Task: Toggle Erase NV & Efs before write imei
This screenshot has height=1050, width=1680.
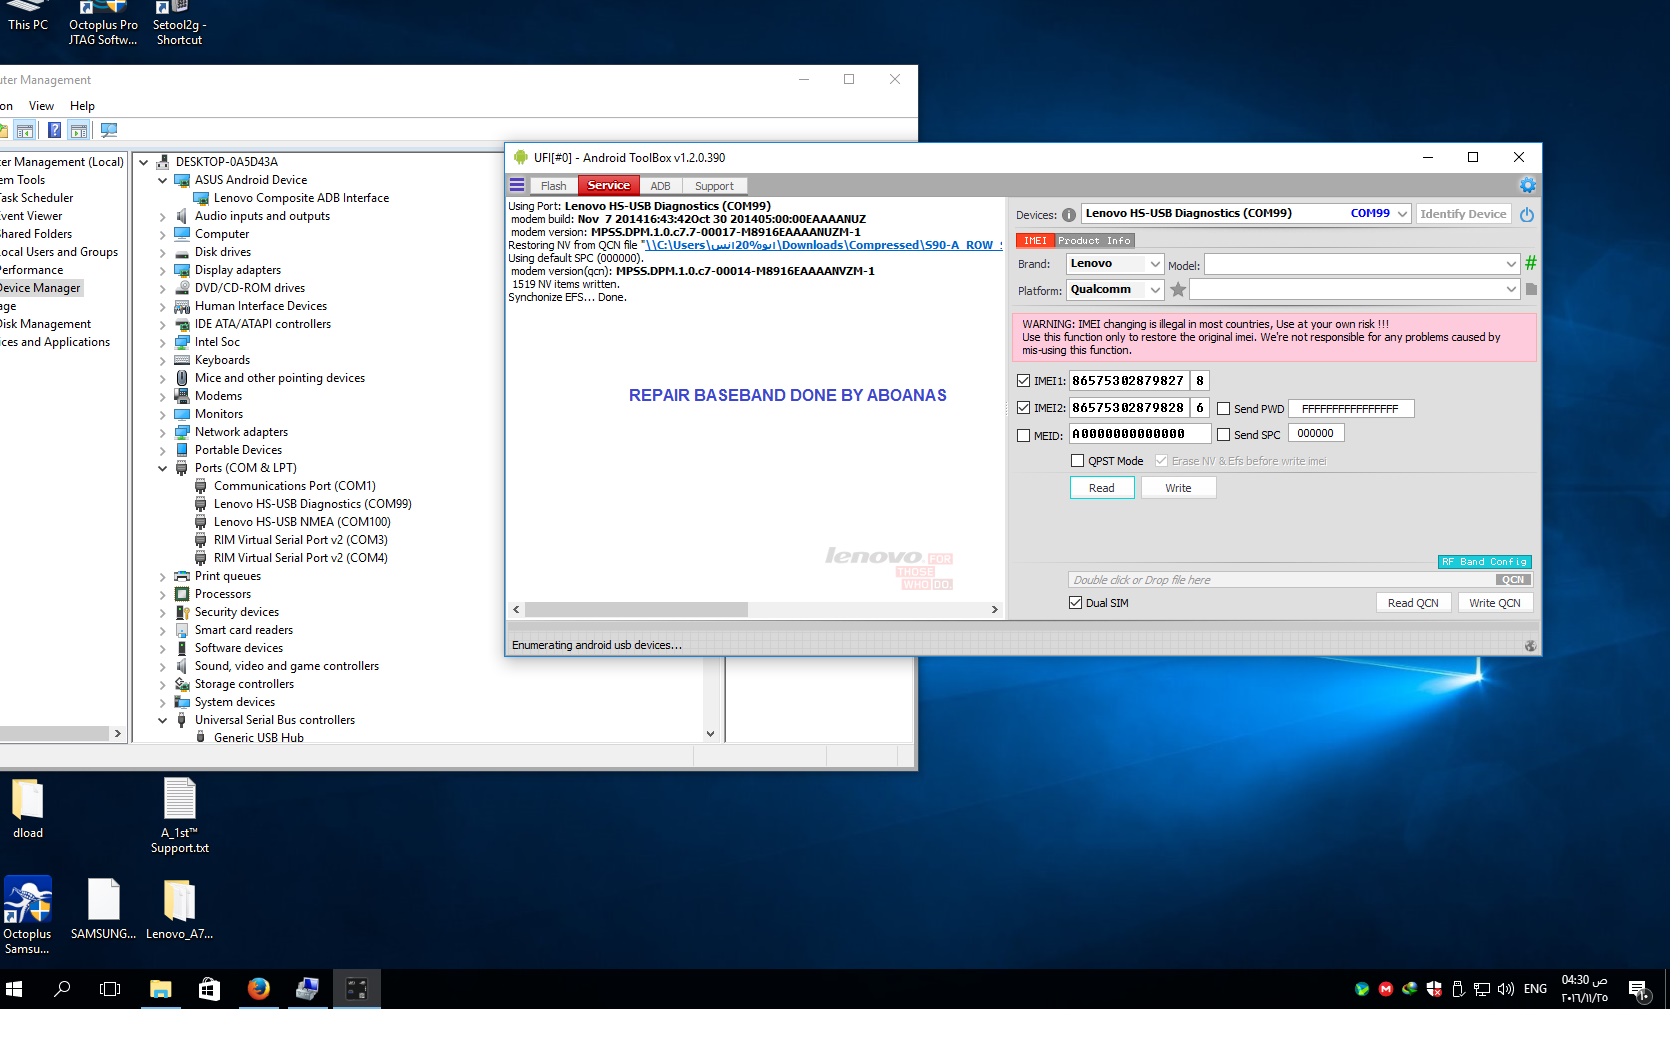Action: (x=1161, y=461)
